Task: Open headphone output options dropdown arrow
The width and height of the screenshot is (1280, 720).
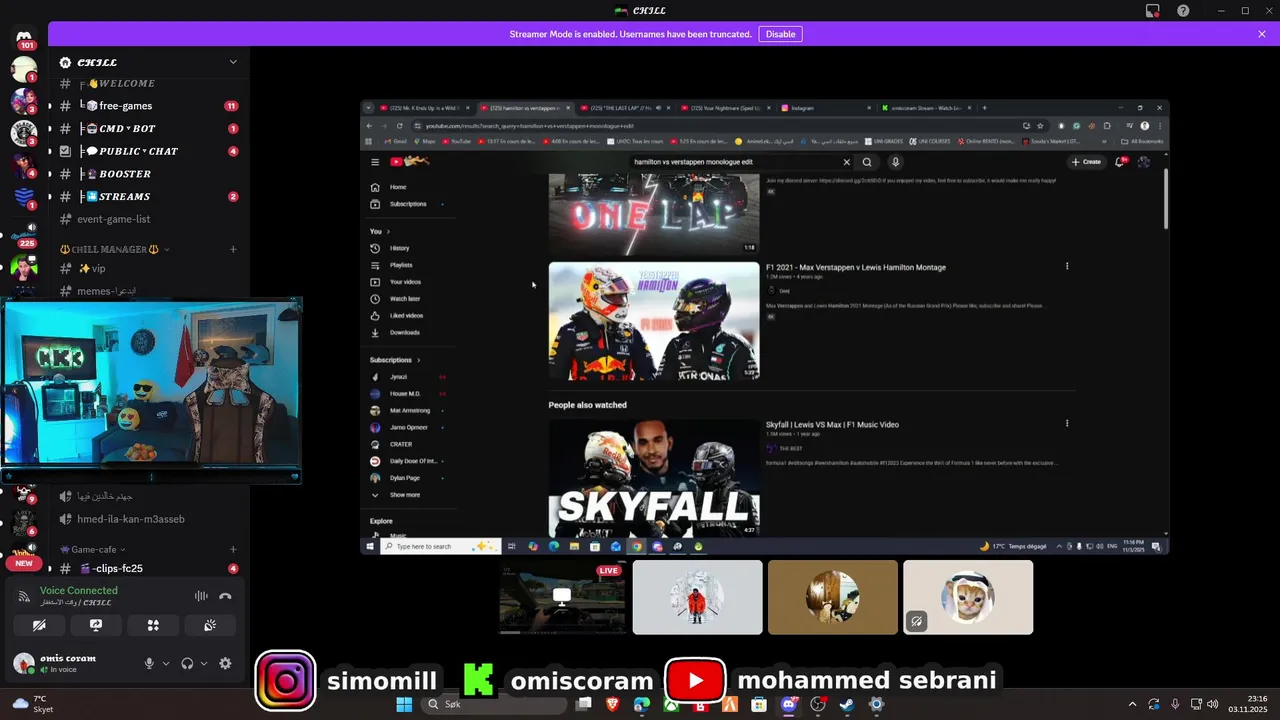Action: (204, 663)
